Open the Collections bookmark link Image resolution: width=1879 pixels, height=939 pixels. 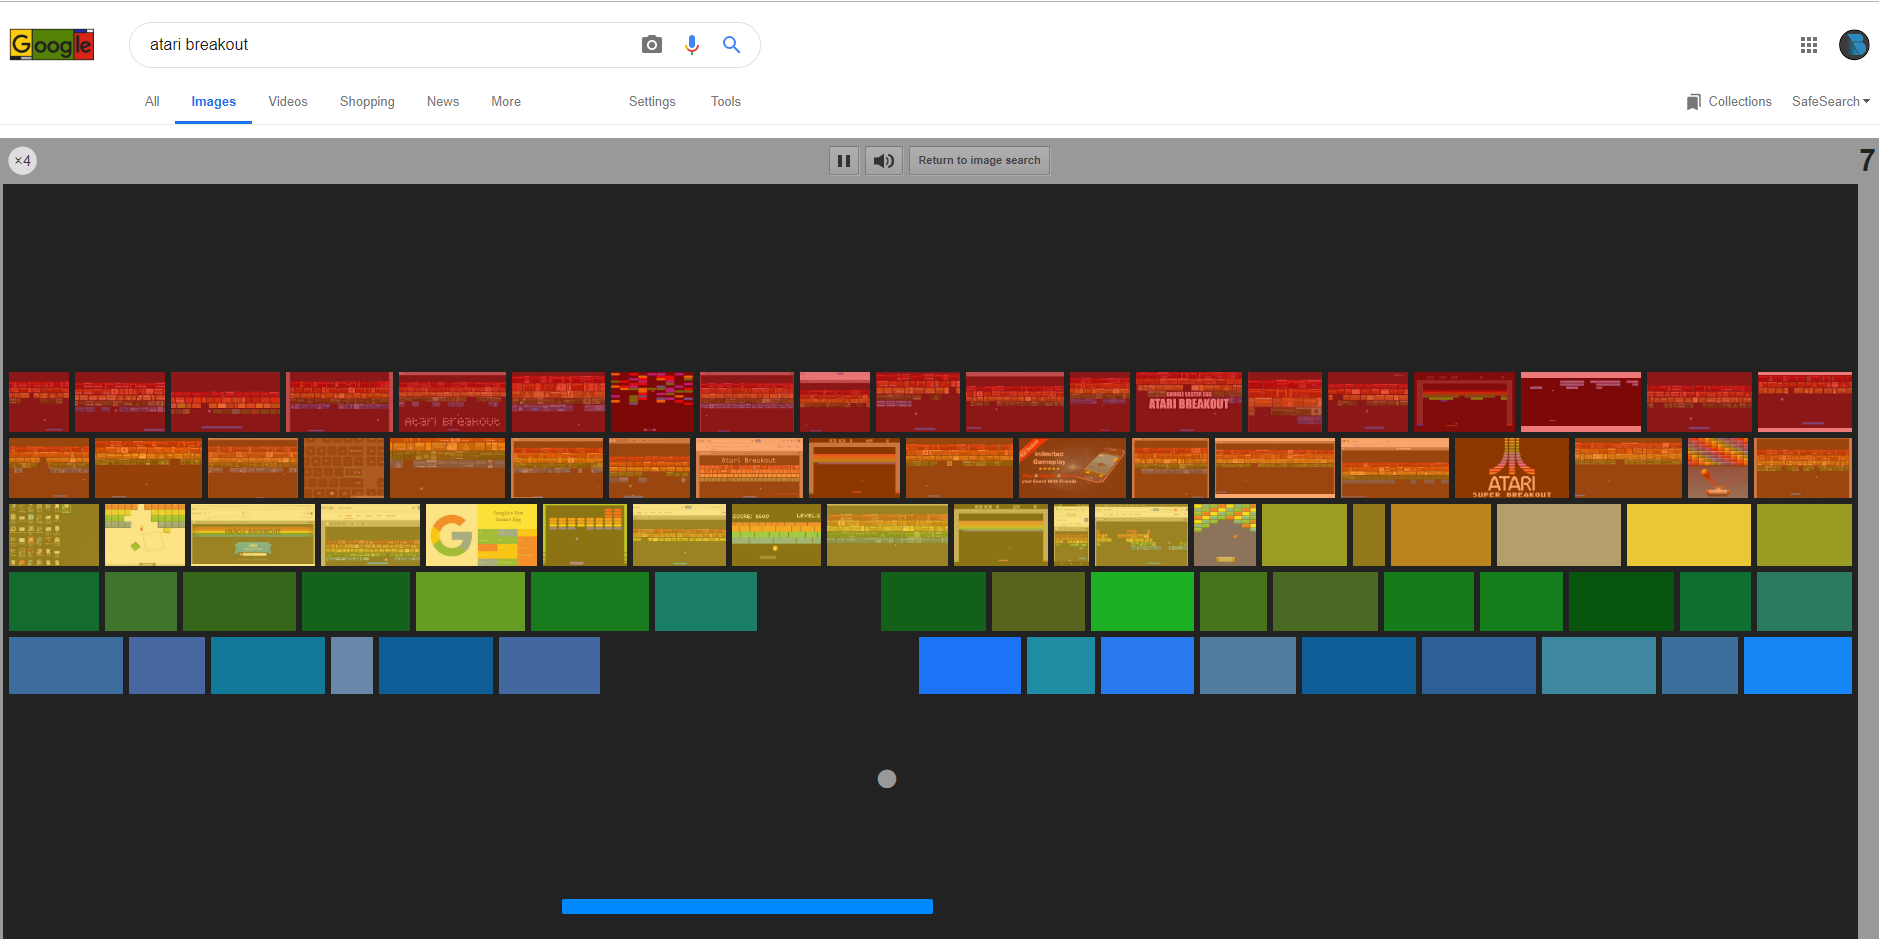[1729, 102]
